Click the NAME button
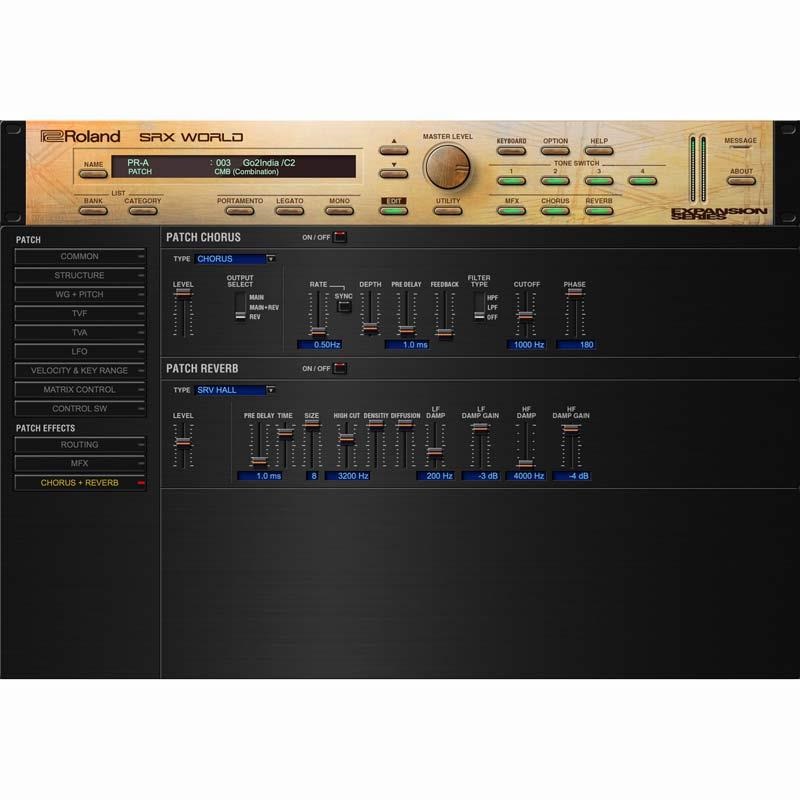The width and height of the screenshot is (800, 800). pos(93,174)
